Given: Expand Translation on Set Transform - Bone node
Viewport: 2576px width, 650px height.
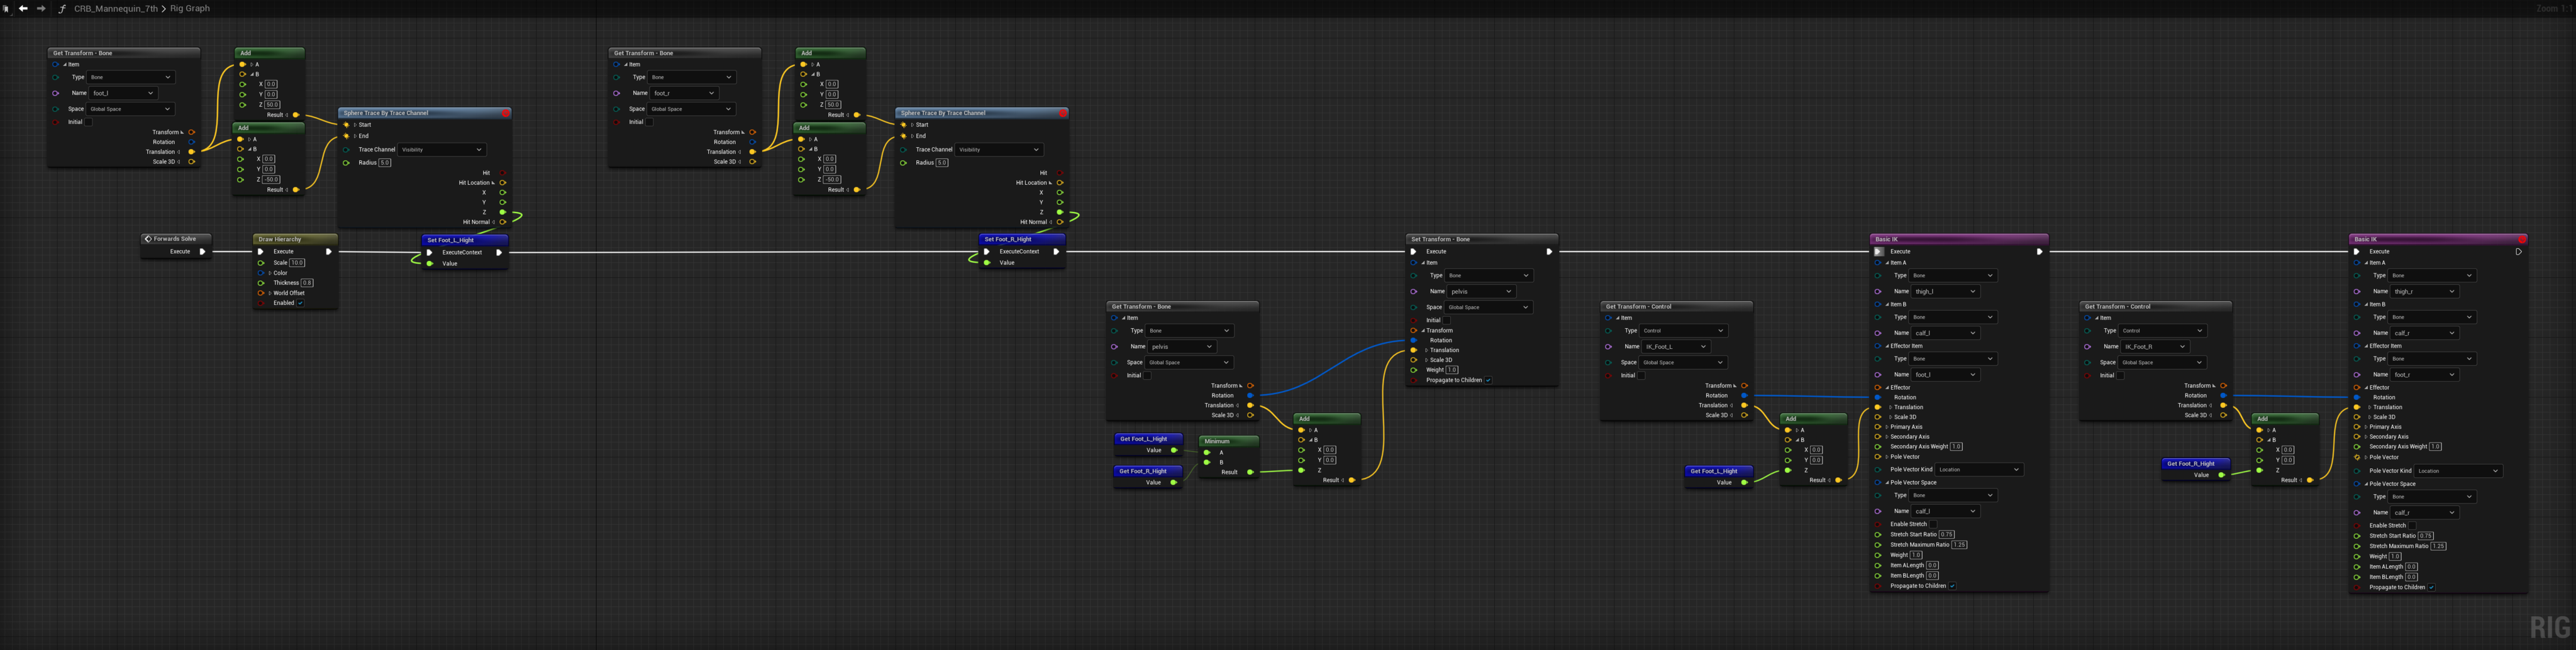Looking at the screenshot, I should (1426, 350).
